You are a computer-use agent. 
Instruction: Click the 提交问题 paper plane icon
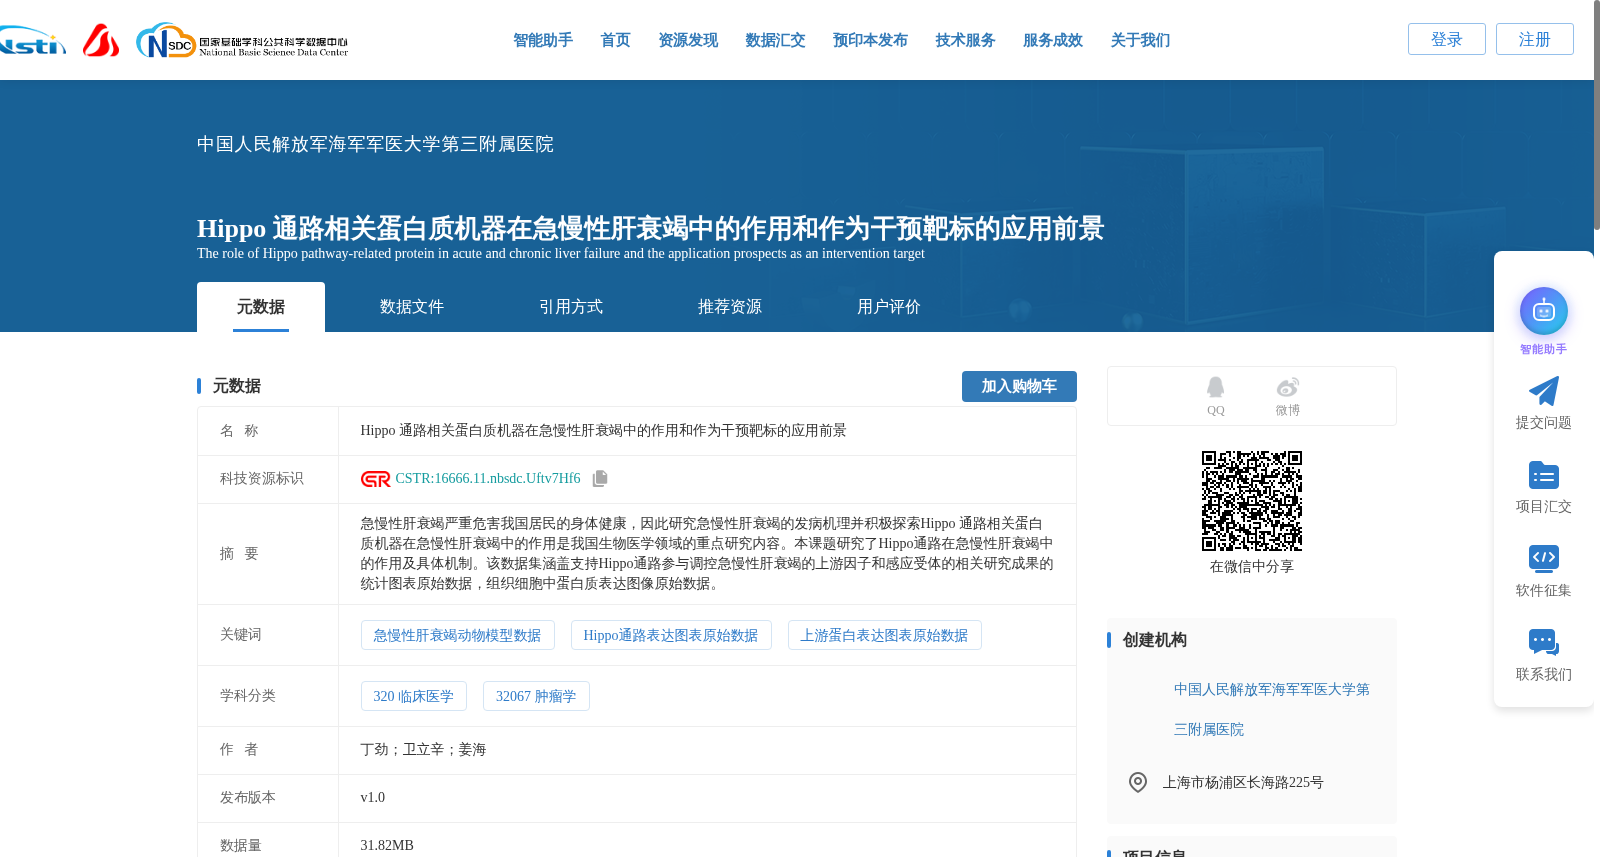[x=1543, y=391]
